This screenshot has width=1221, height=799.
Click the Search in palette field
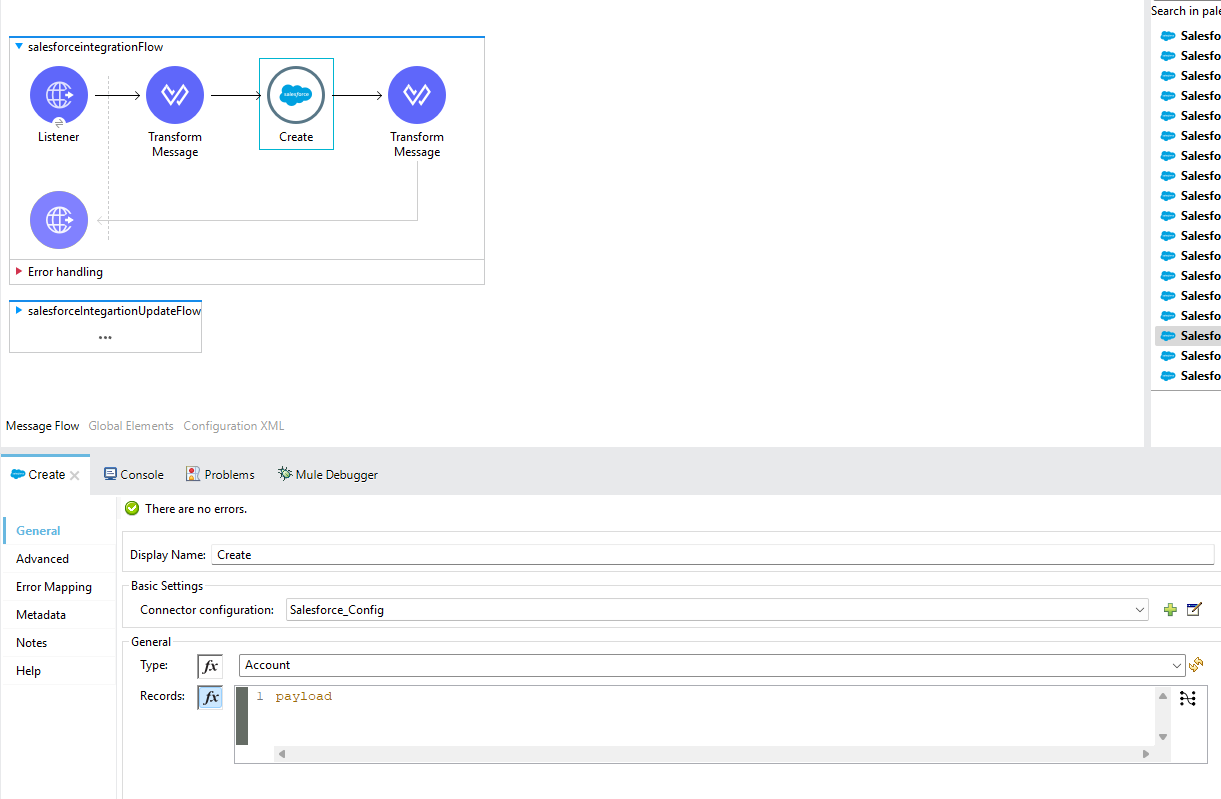point(1185,11)
